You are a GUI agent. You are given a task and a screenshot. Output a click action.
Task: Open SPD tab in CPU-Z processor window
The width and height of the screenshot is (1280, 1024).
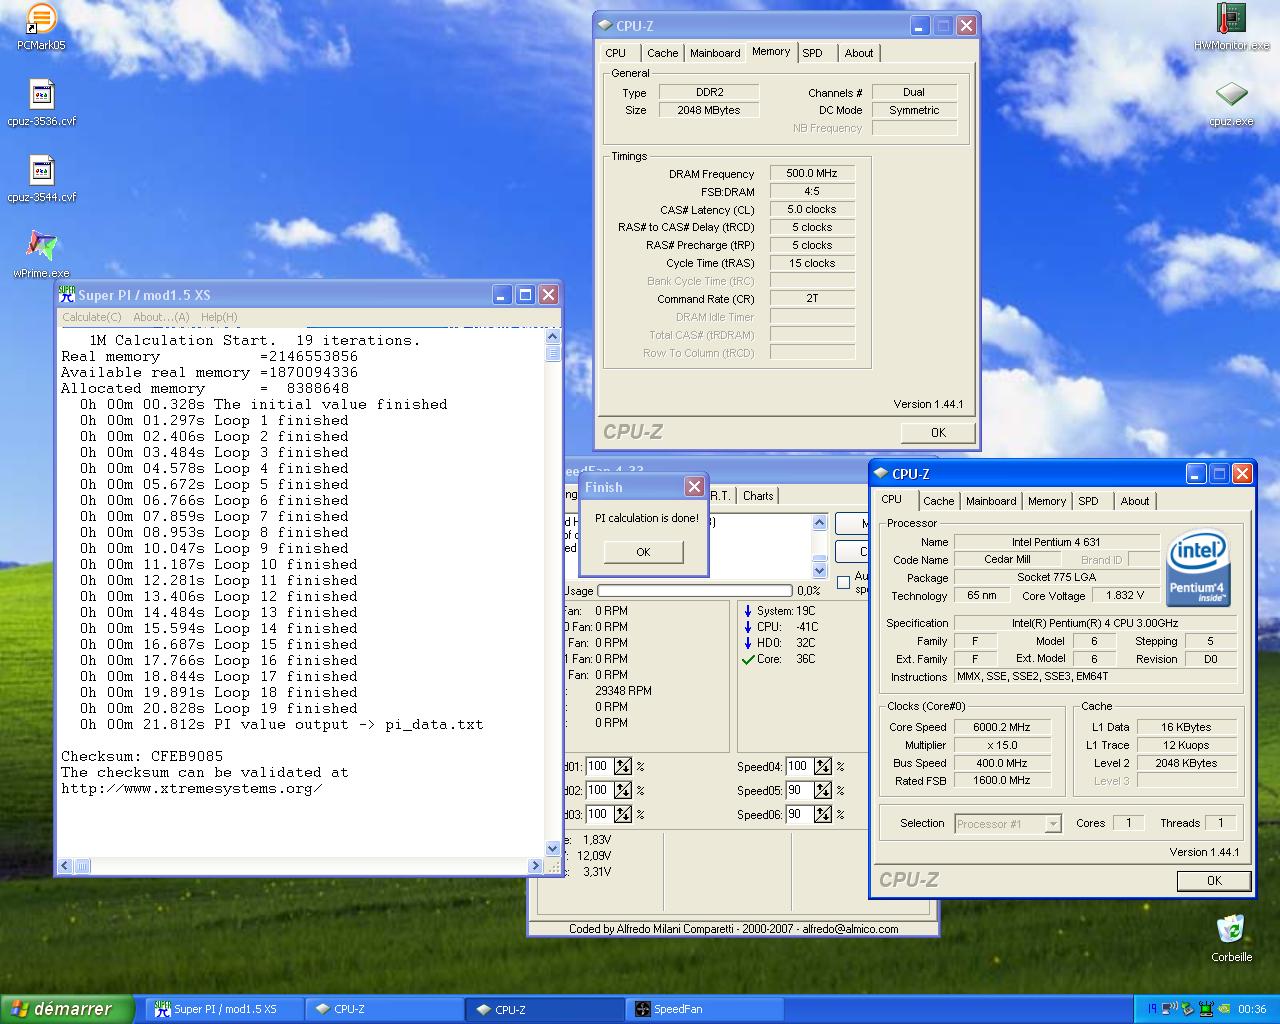click(1088, 501)
